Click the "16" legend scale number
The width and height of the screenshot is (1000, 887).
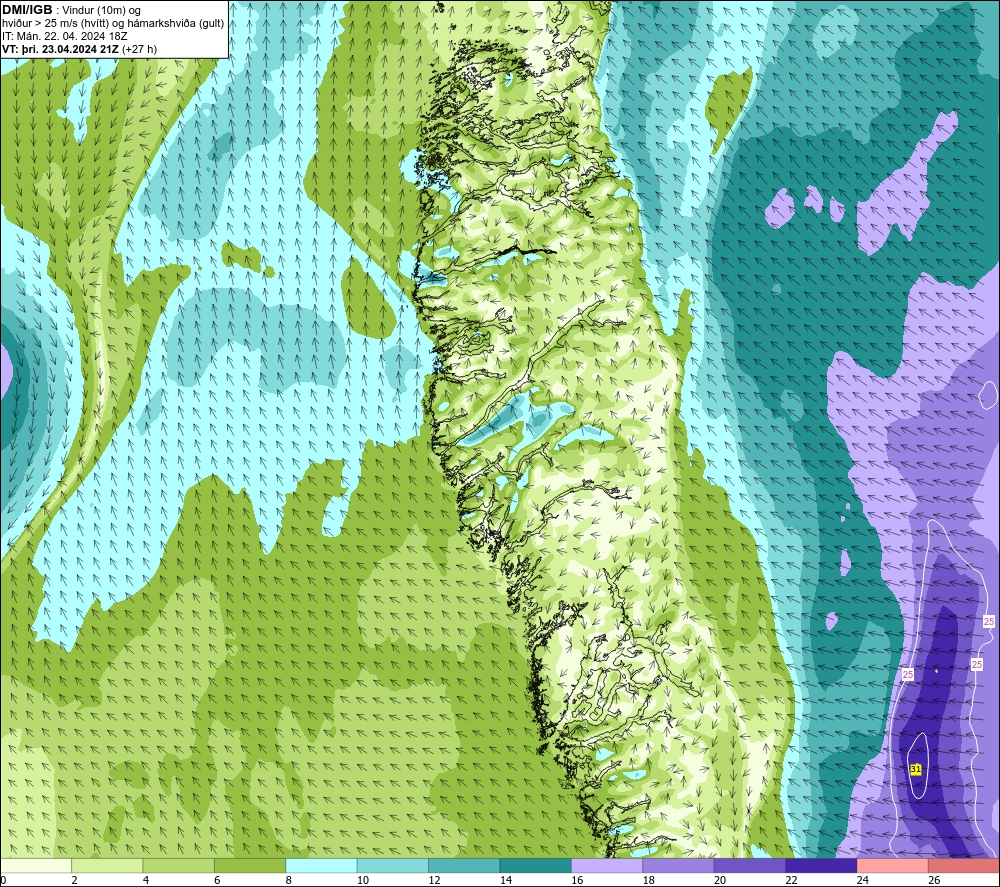pos(577,880)
